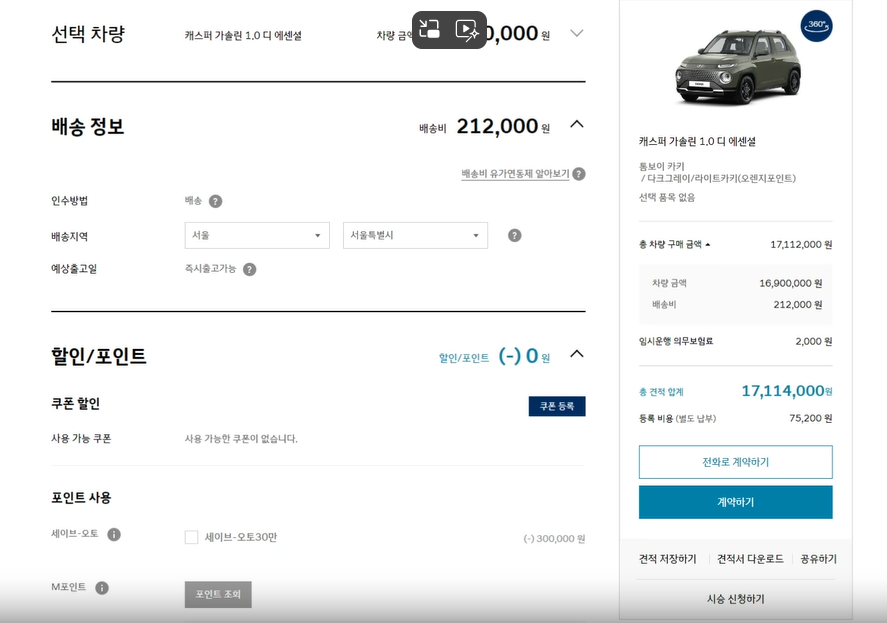887x623 pixels.
Task: Show info icon for M포인트
Action: click(x=102, y=588)
